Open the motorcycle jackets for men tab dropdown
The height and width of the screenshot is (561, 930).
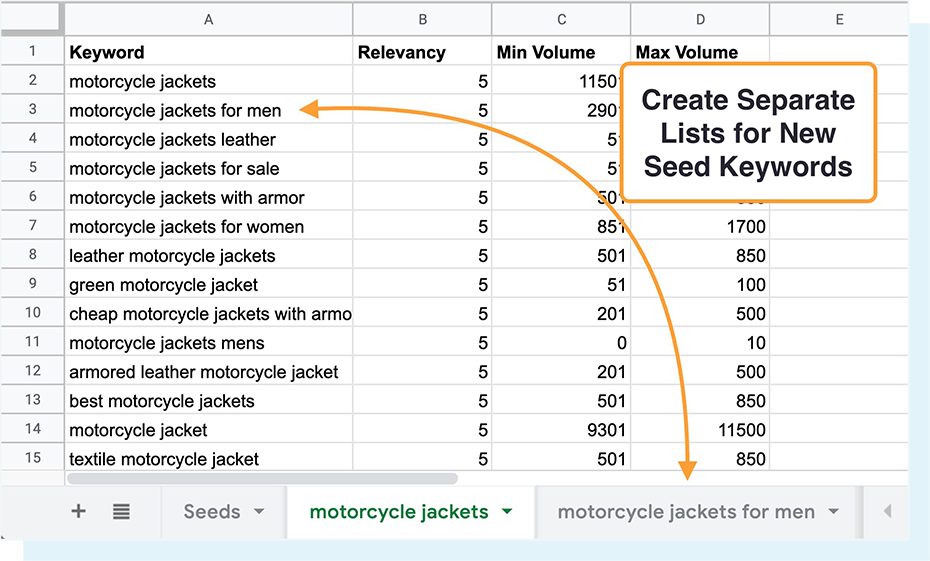pos(834,512)
